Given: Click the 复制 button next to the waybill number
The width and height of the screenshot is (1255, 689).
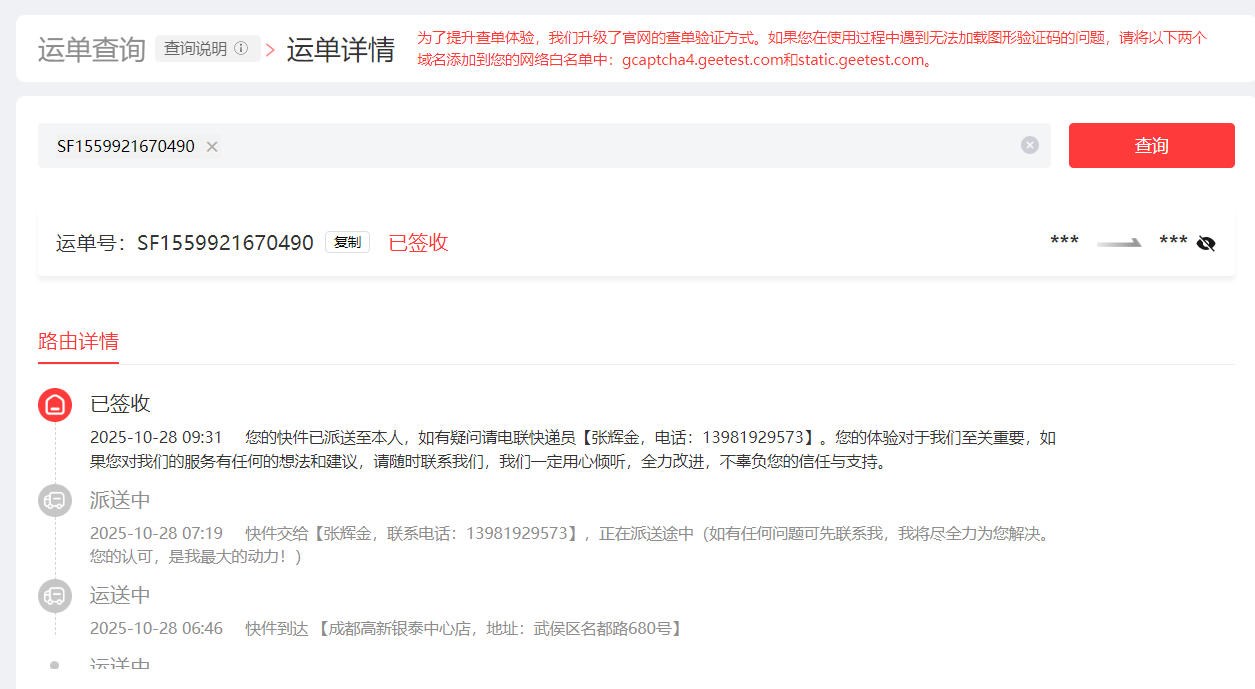Looking at the screenshot, I should [347, 242].
